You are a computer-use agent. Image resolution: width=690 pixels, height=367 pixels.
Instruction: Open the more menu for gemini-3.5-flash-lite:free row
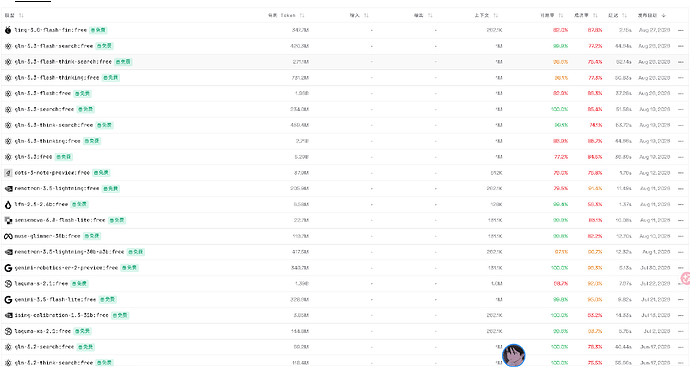coord(681,300)
